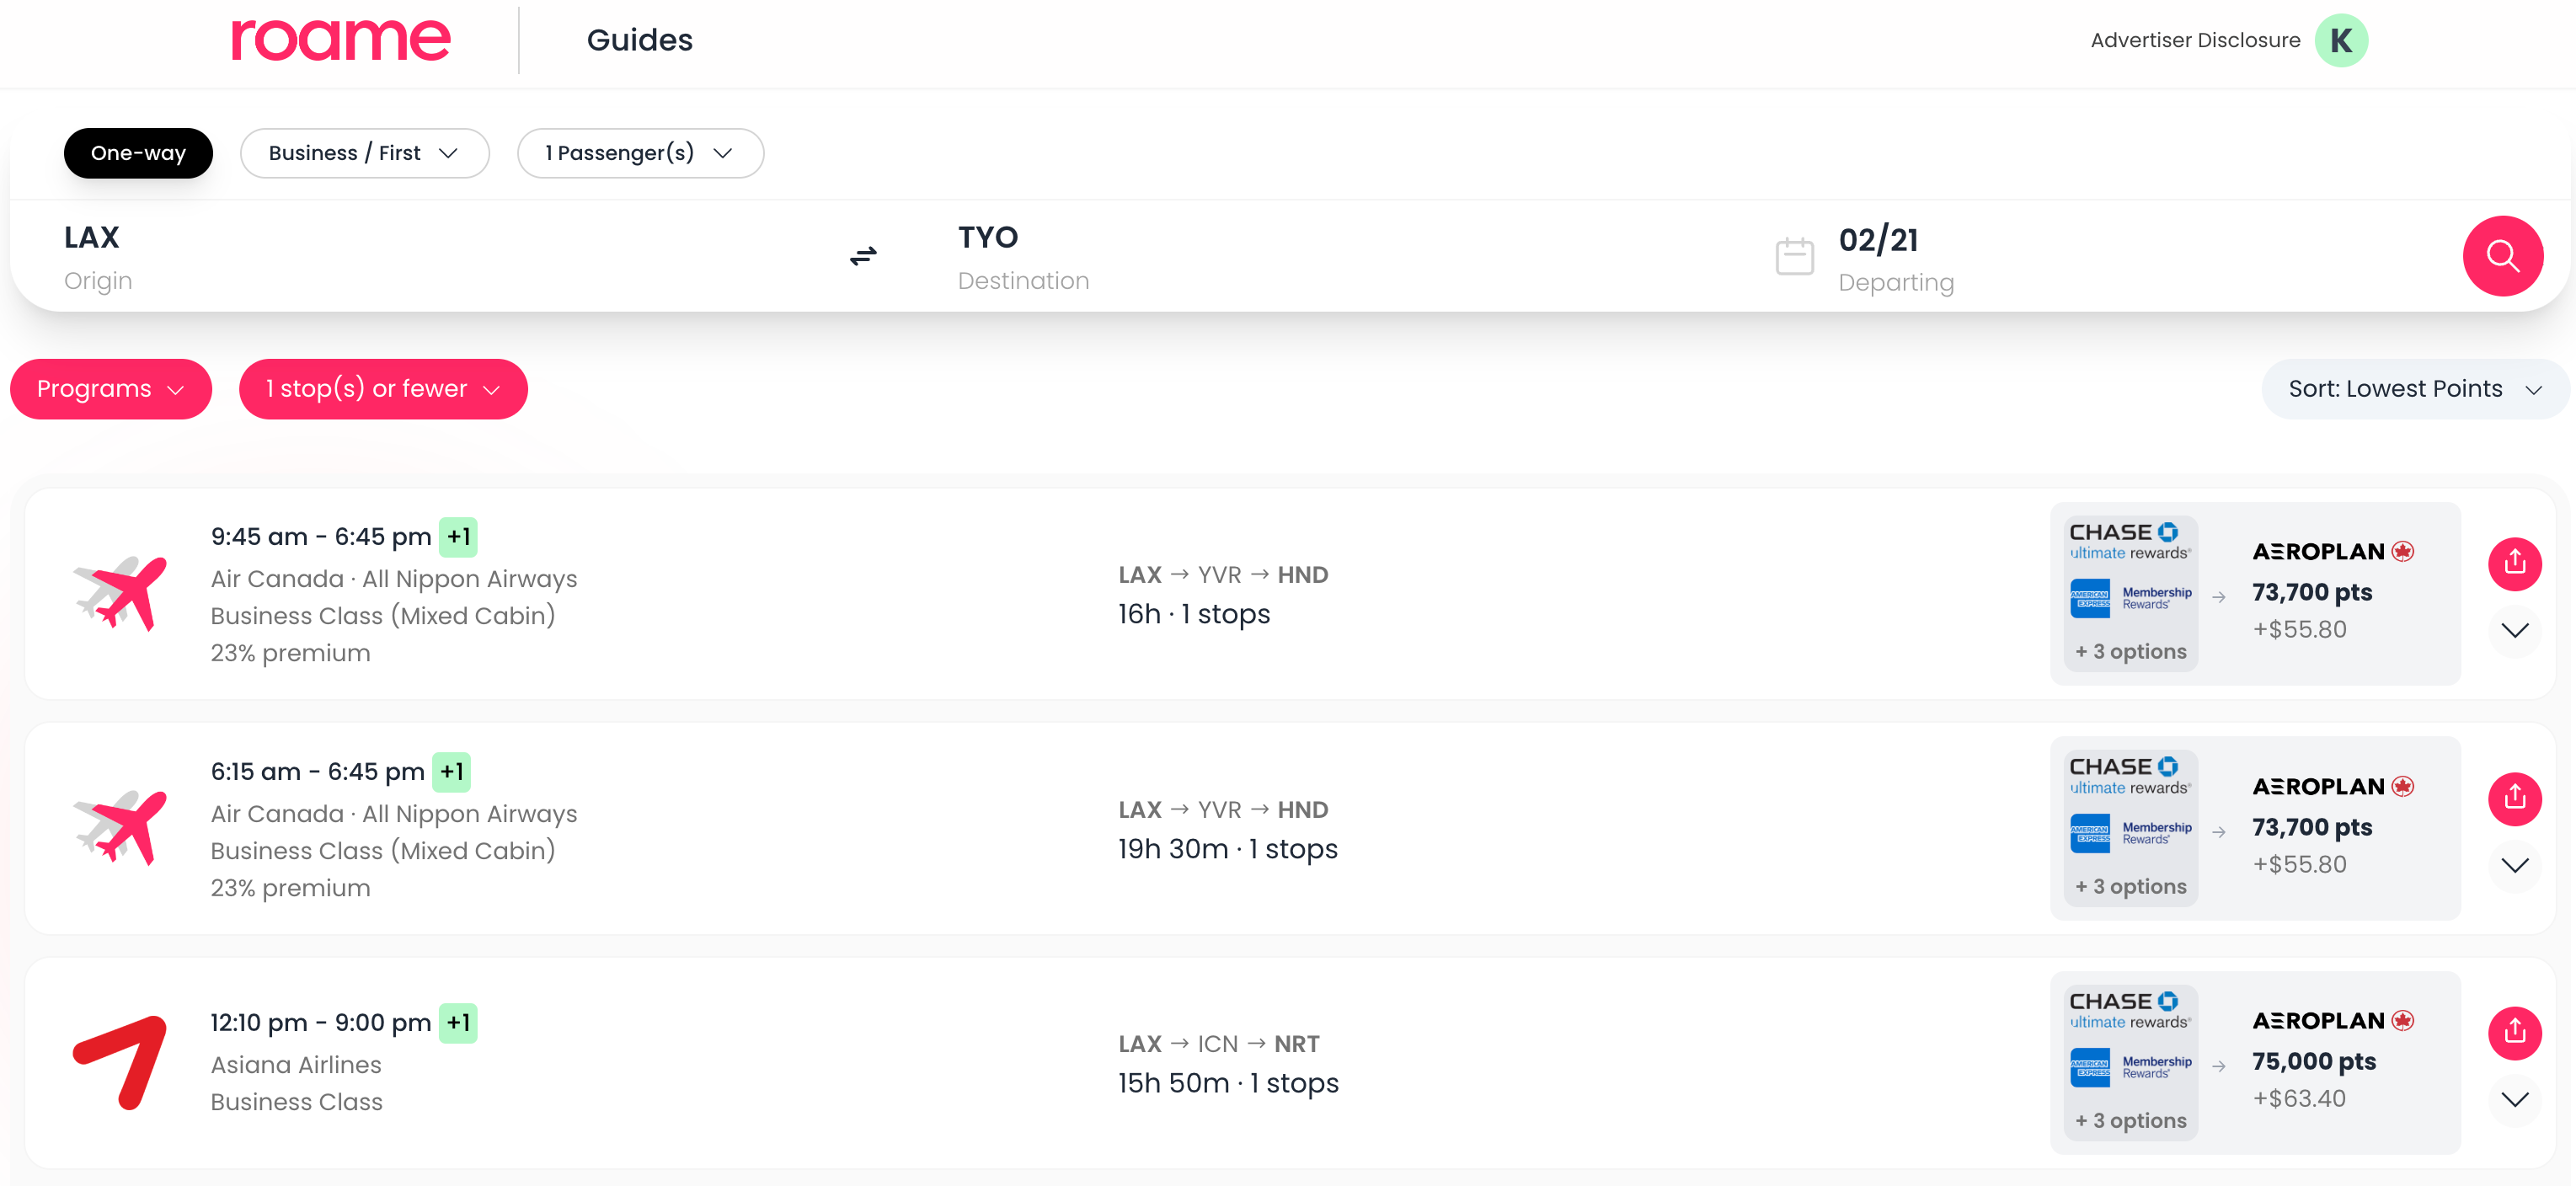The height and width of the screenshot is (1186, 2576).
Task: Select the 12:10 pm - 9:00 pm flight time
Action: click(x=321, y=1023)
